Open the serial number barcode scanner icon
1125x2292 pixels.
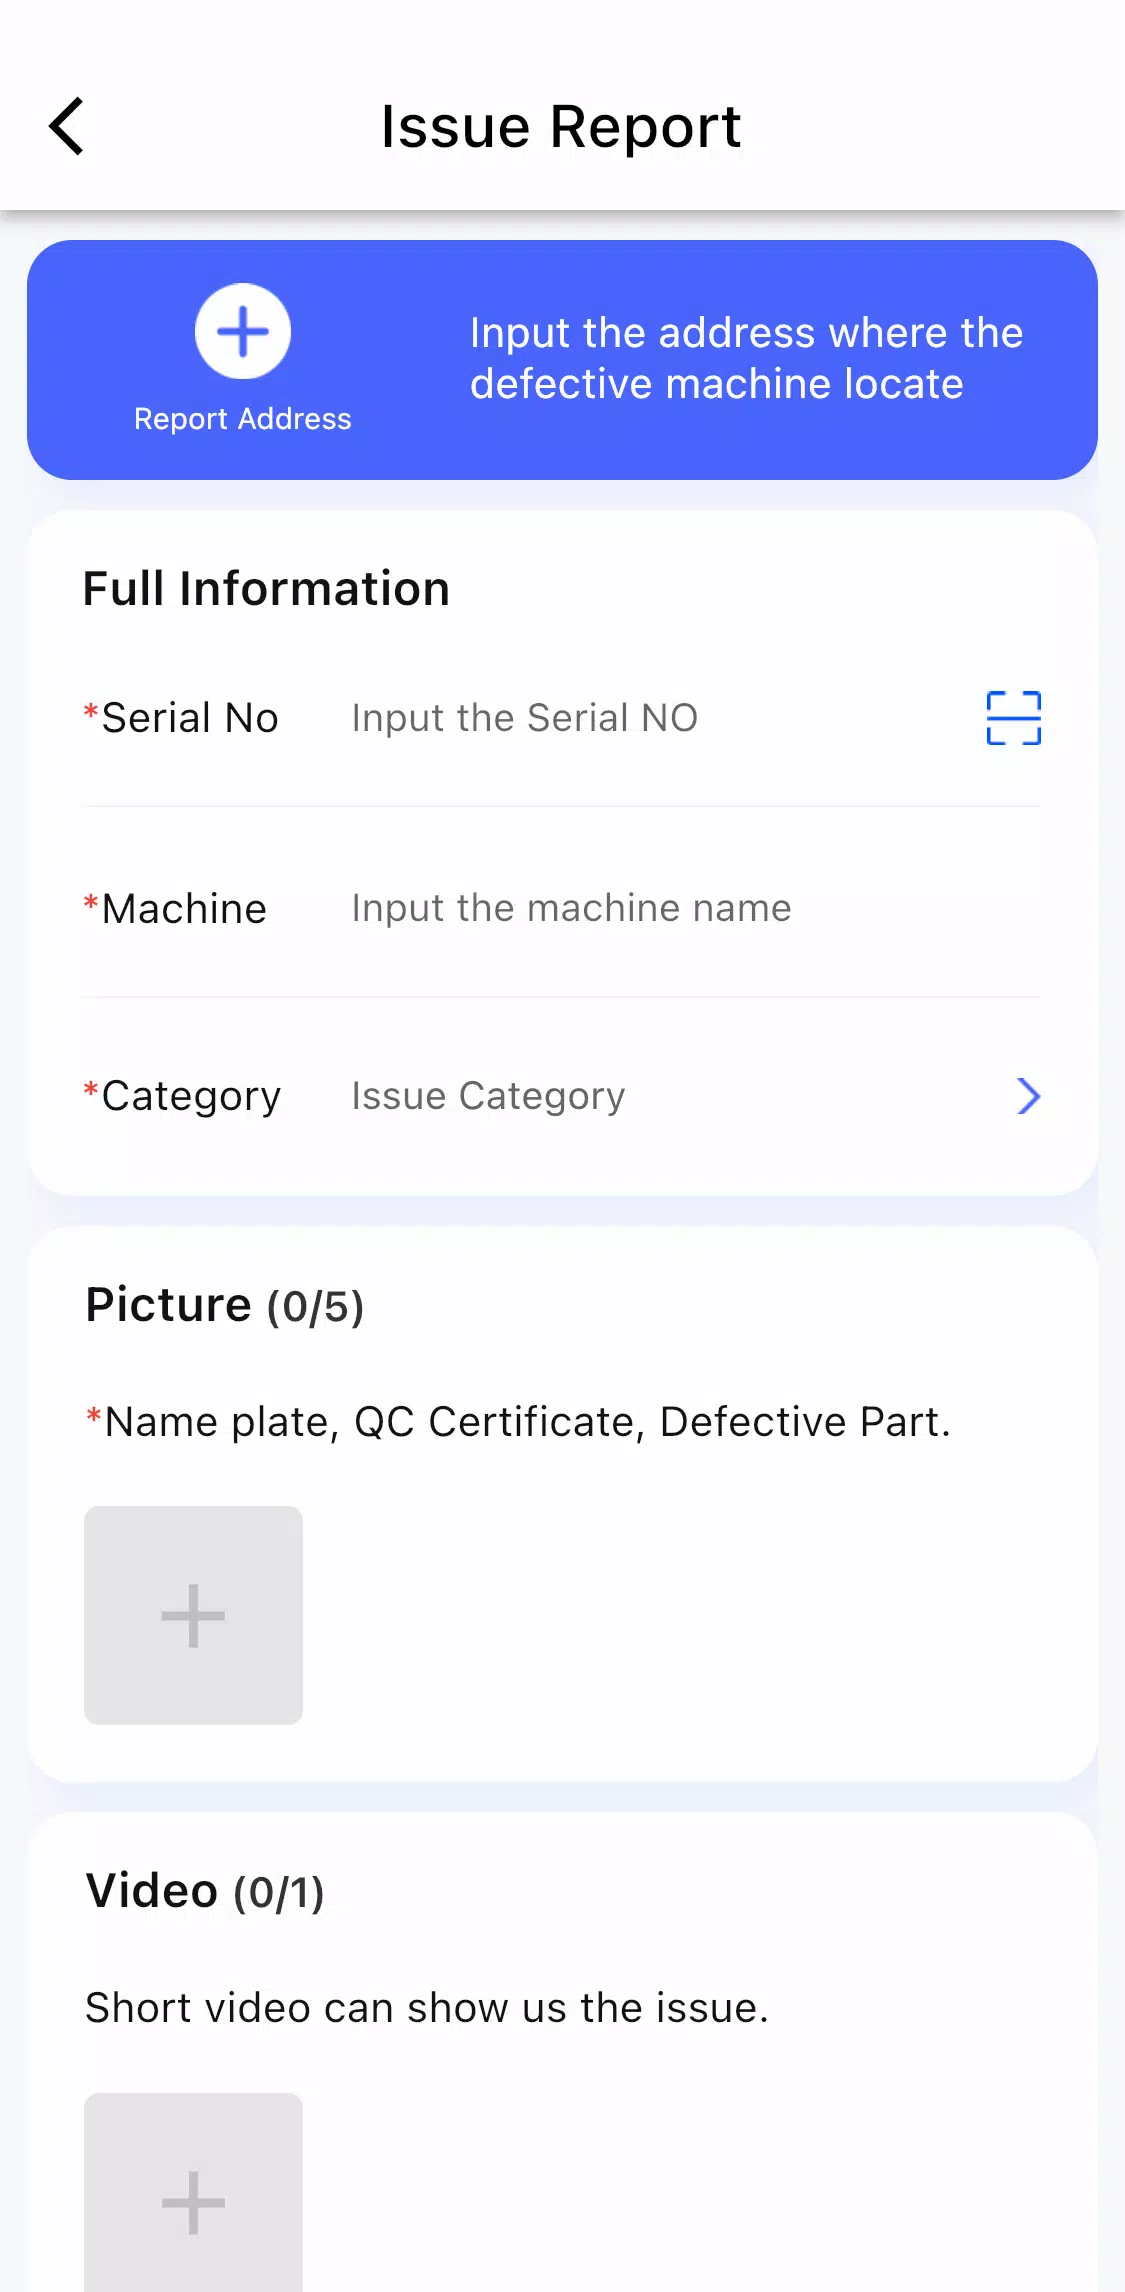pyautogui.click(x=1013, y=718)
